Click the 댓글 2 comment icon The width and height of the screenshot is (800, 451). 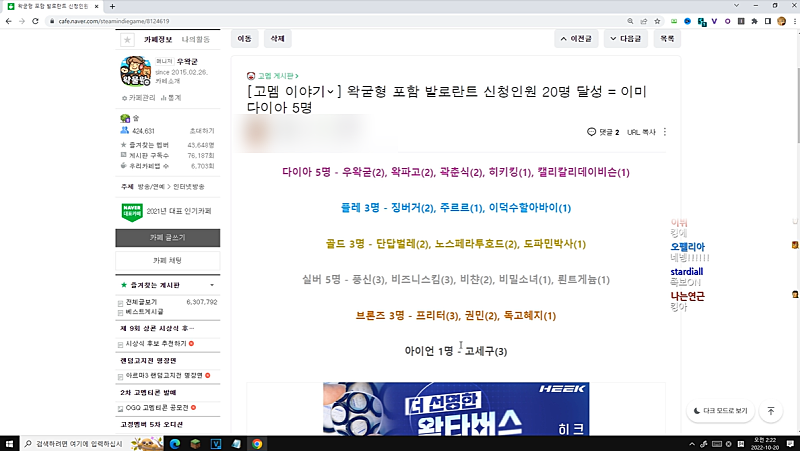(591, 132)
